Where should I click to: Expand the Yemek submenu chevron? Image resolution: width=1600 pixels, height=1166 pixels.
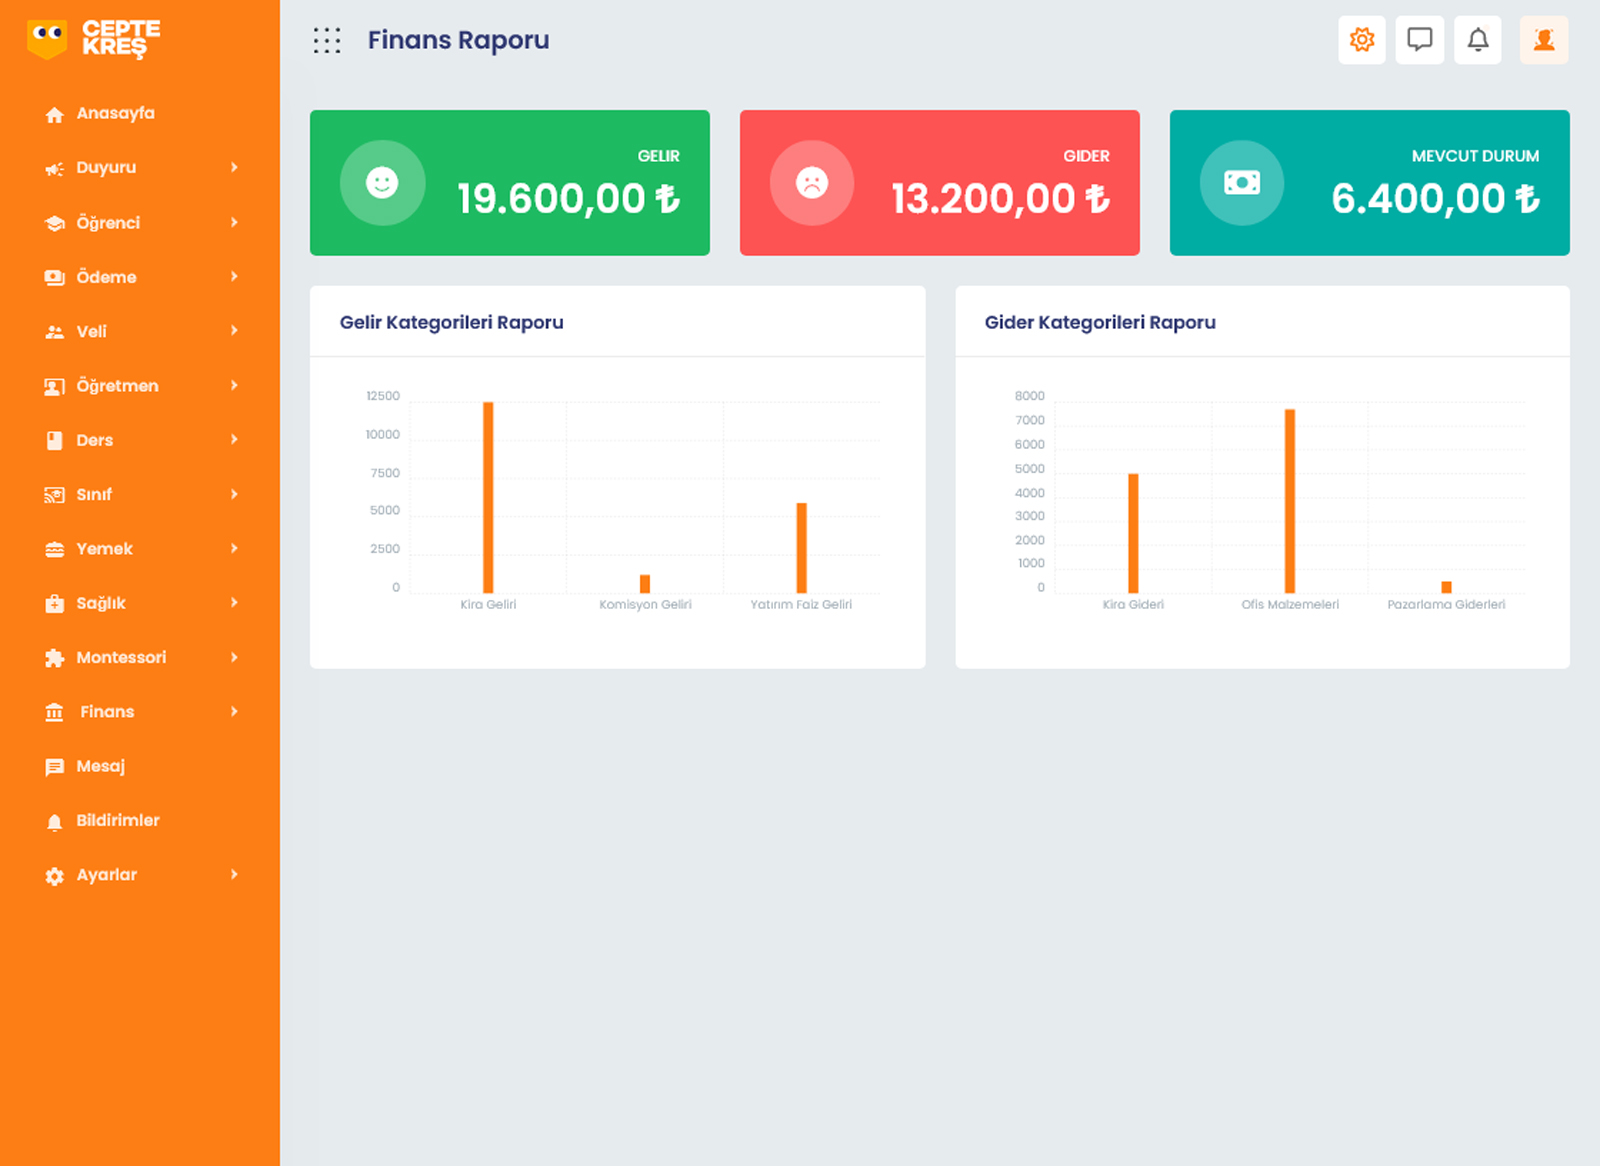(234, 548)
